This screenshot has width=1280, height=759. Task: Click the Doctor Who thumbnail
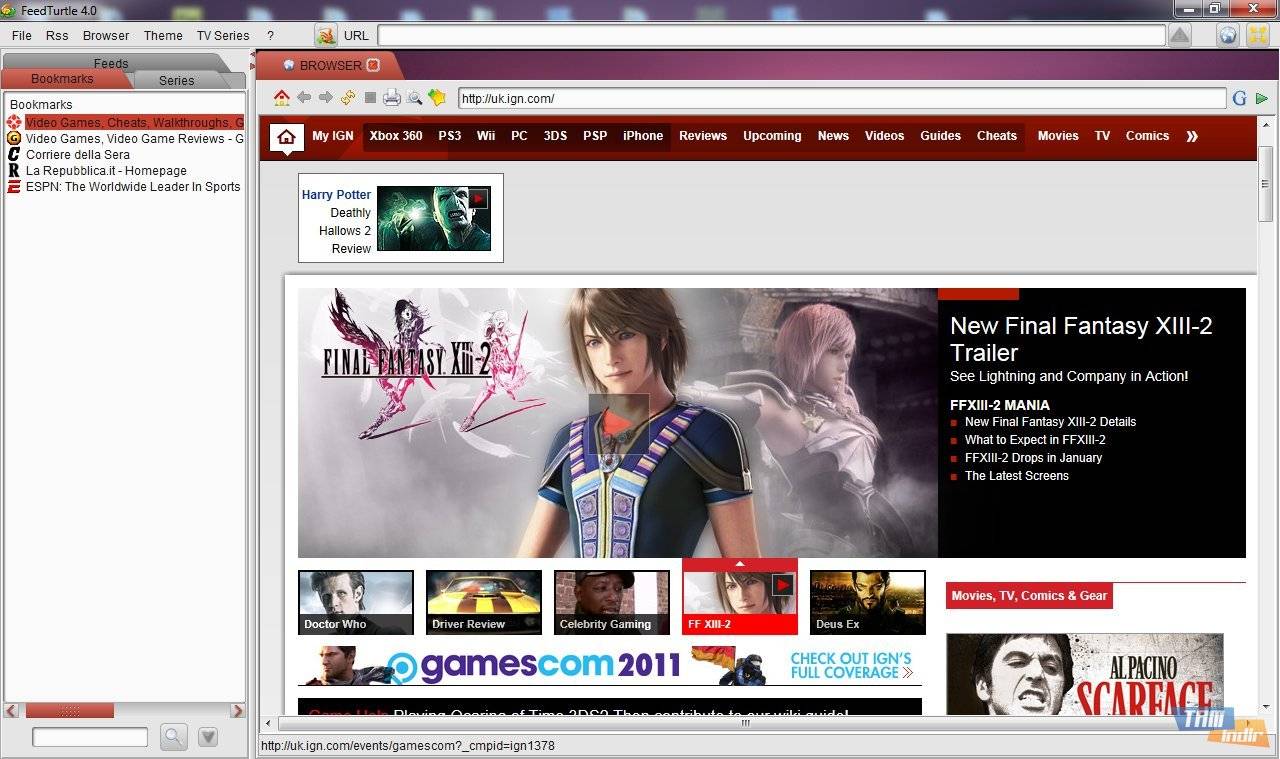(x=356, y=602)
